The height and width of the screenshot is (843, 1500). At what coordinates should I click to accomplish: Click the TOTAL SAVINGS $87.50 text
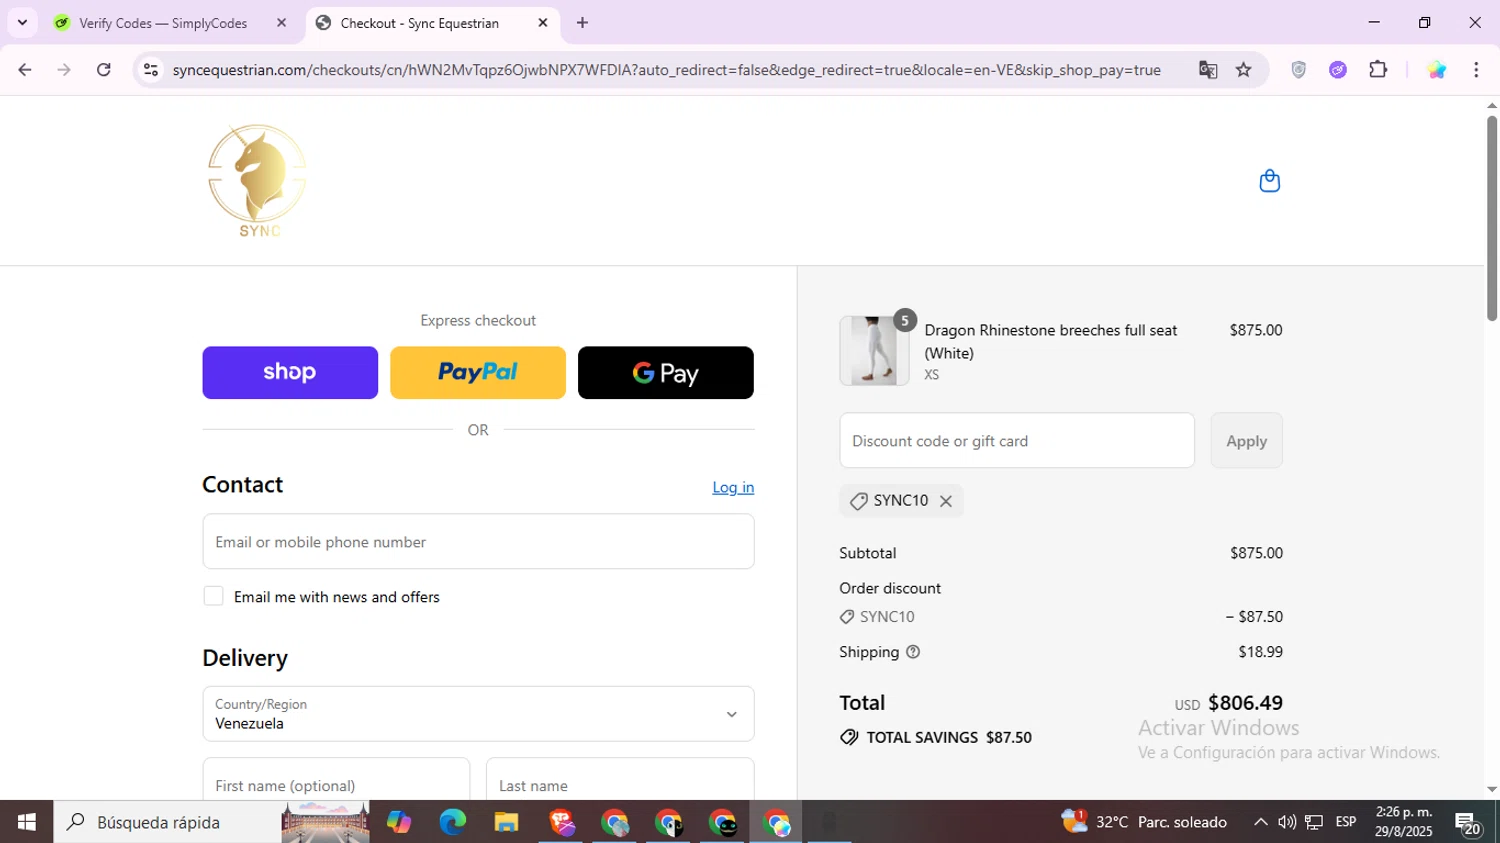point(949,738)
